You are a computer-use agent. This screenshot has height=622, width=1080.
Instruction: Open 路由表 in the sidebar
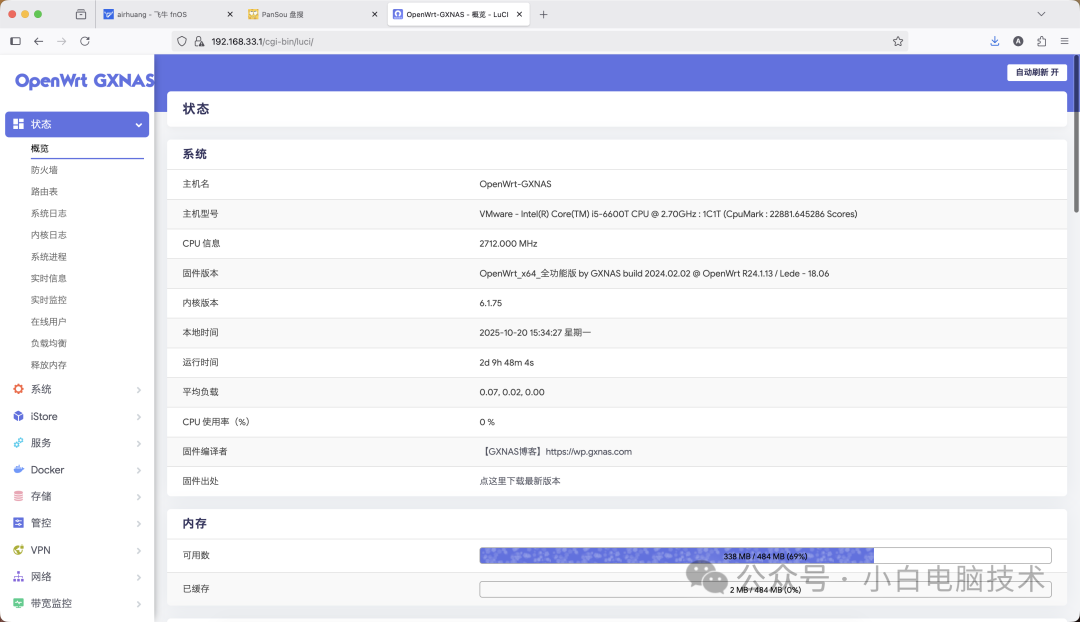[x=44, y=191]
